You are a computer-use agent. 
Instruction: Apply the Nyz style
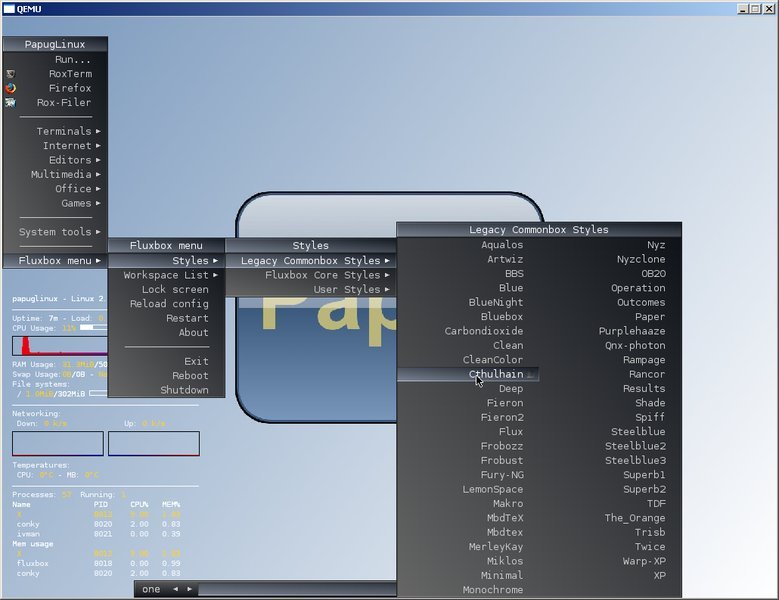click(610, 245)
